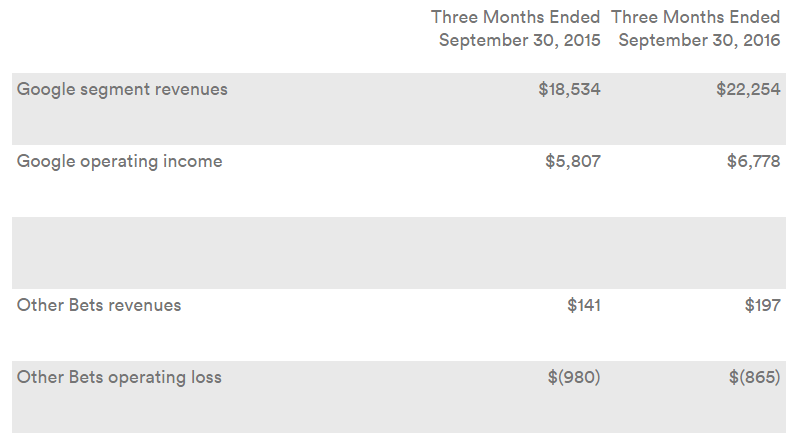This screenshot has height=438, width=790.
Task: Click the $(980) operating loss figure
Action: pyautogui.click(x=574, y=378)
